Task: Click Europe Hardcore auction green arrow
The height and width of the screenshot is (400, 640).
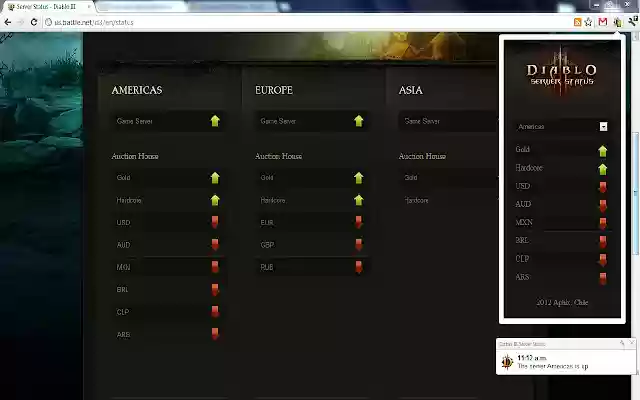Action: pyautogui.click(x=359, y=200)
